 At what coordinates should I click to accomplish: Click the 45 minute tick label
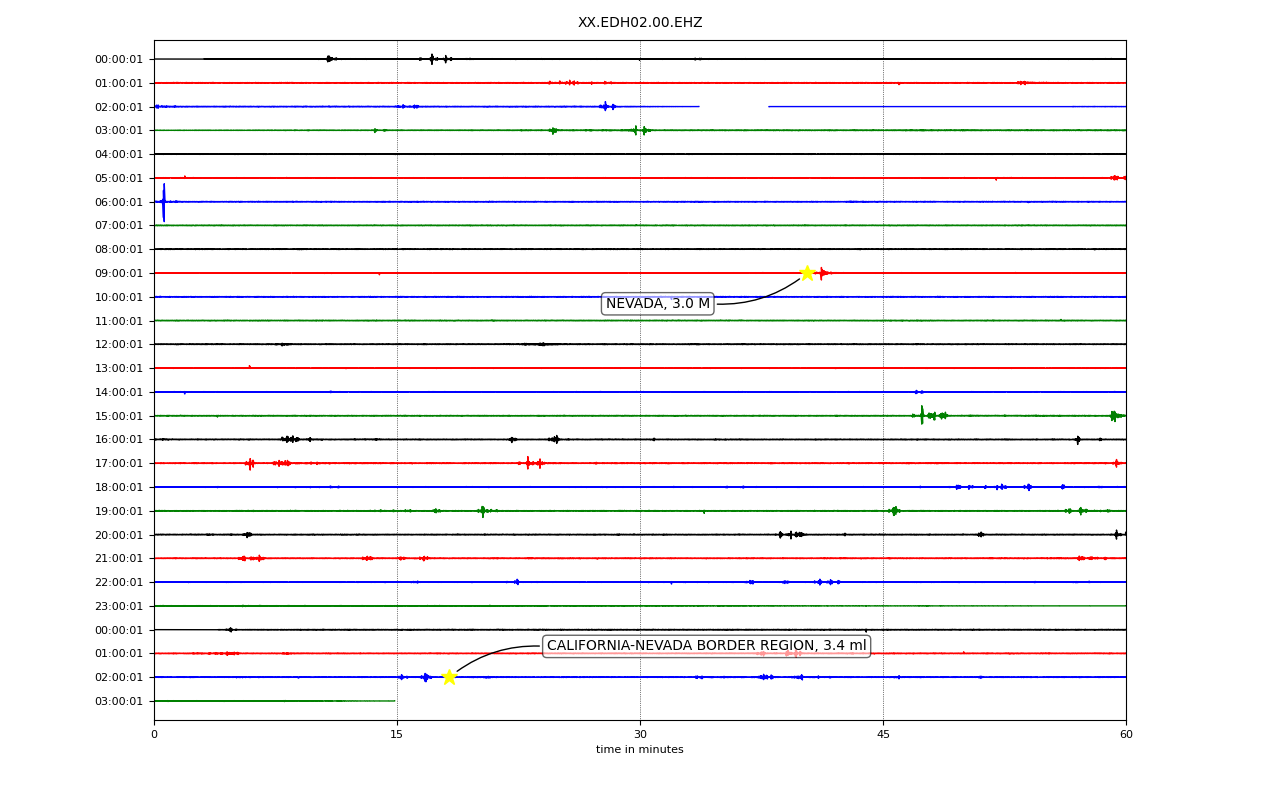883,735
